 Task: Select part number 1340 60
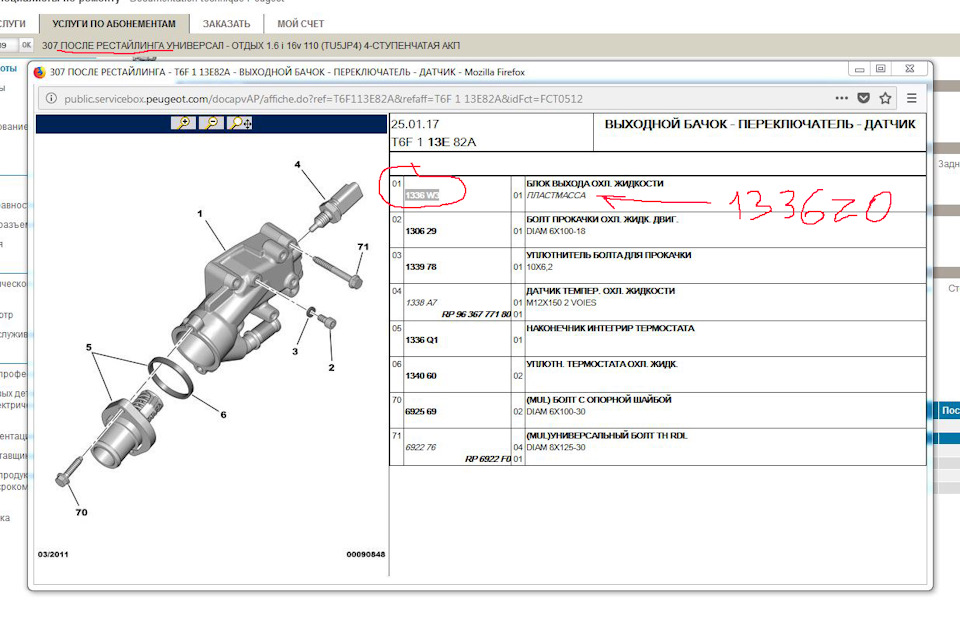[x=421, y=376]
